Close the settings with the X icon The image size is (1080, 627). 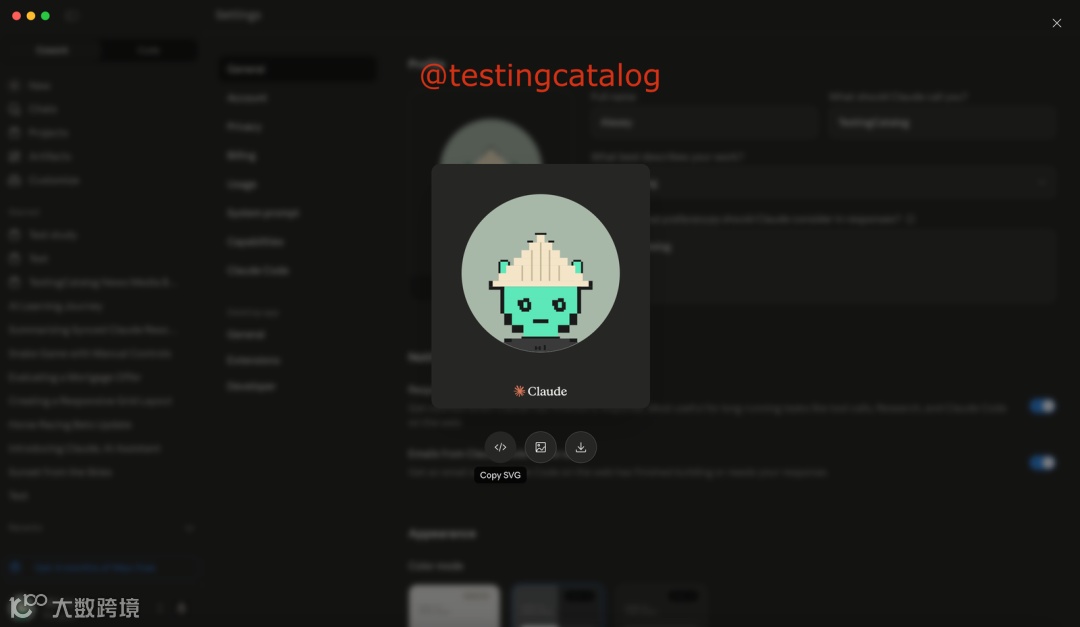click(1057, 23)
